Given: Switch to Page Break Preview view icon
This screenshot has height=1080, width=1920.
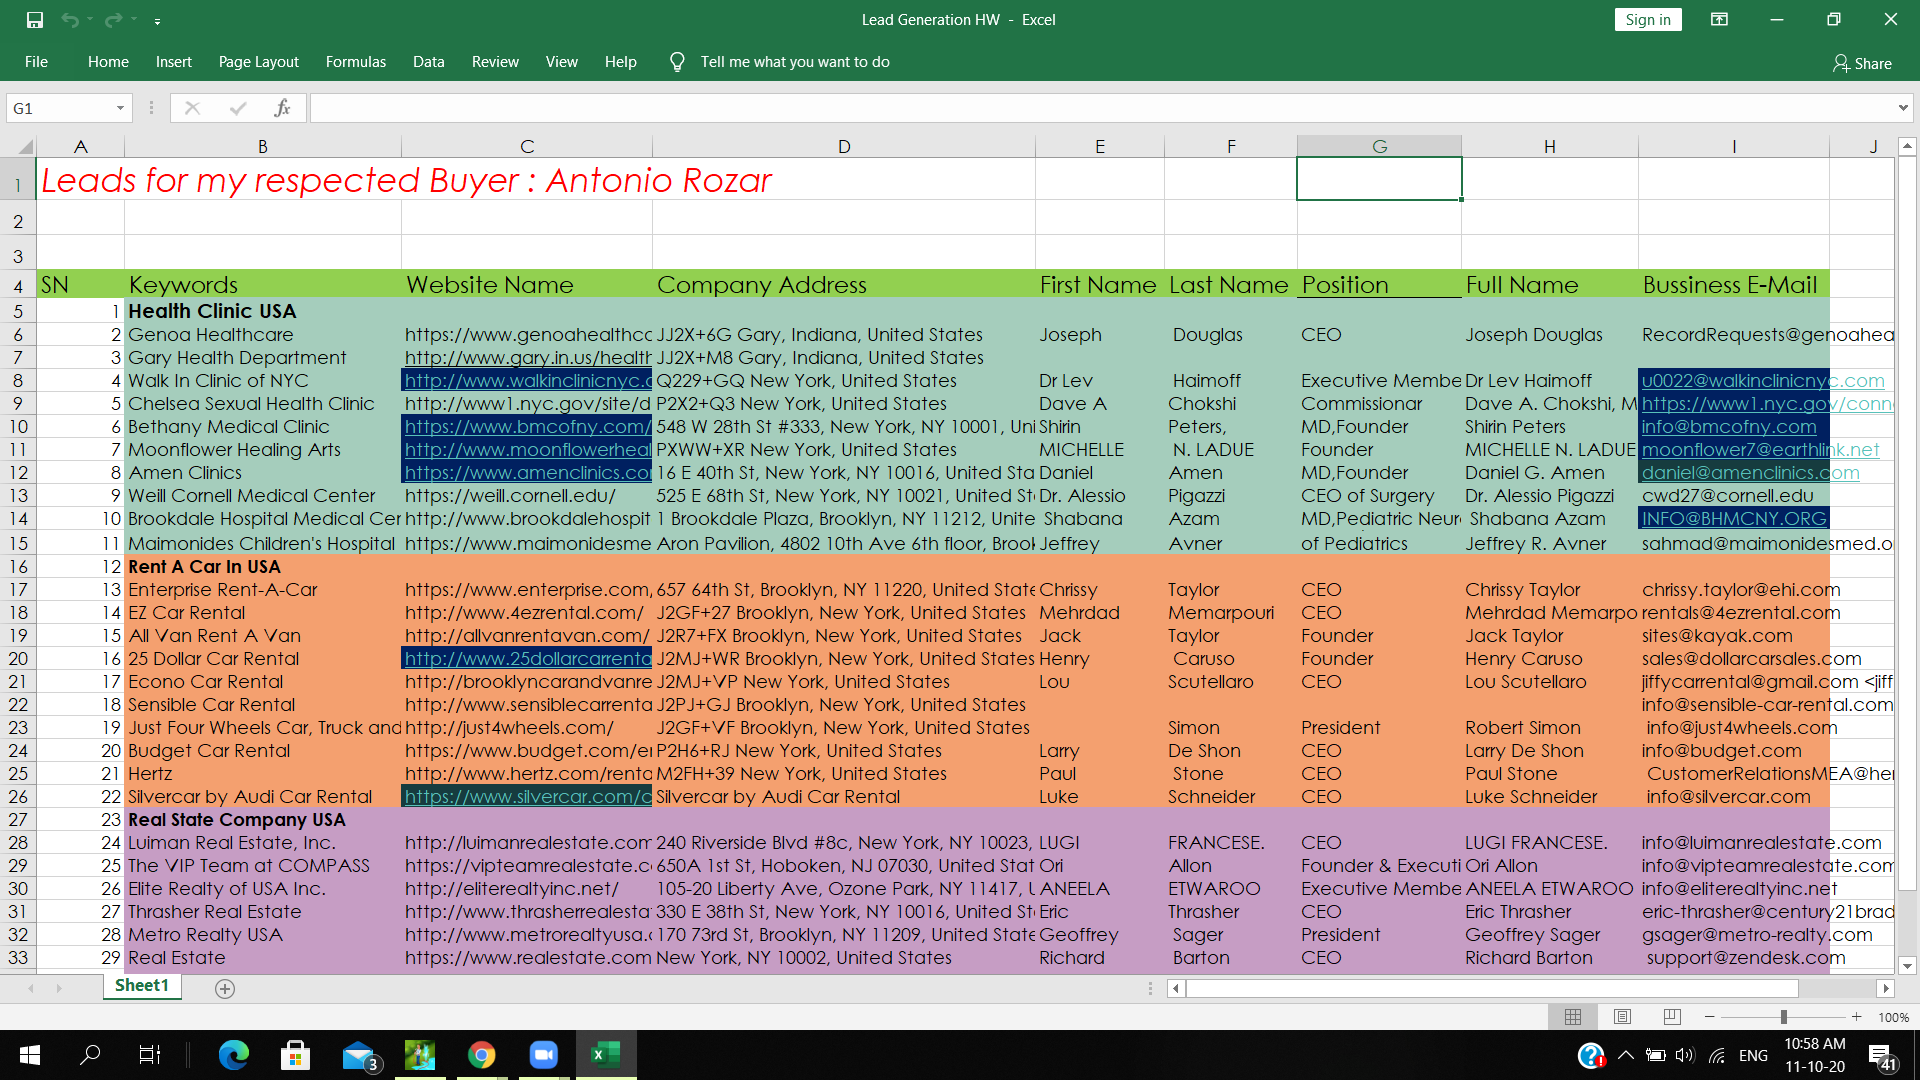Looking at the screenshot, I should (x=1672, y=1017).
